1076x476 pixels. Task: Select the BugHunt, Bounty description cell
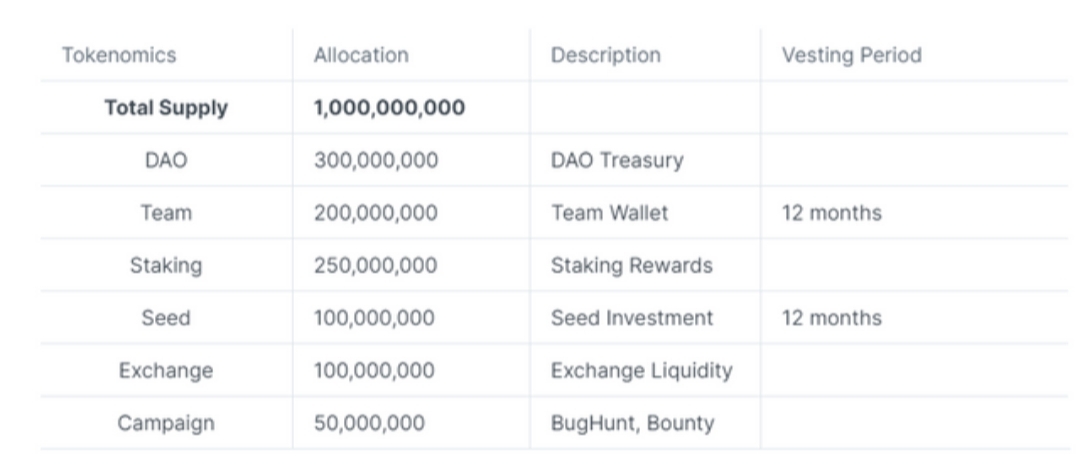tap(632, 423)
